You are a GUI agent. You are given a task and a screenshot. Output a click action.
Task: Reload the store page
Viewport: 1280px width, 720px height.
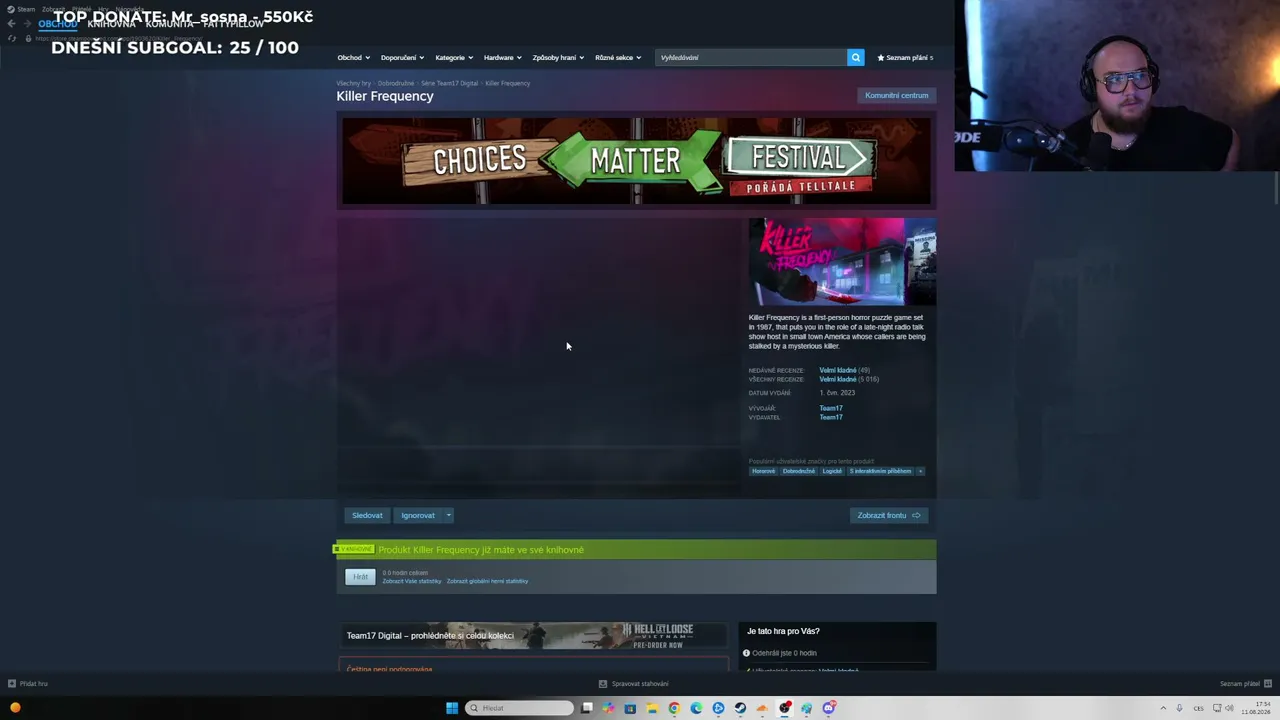click(x=11, y=38)
